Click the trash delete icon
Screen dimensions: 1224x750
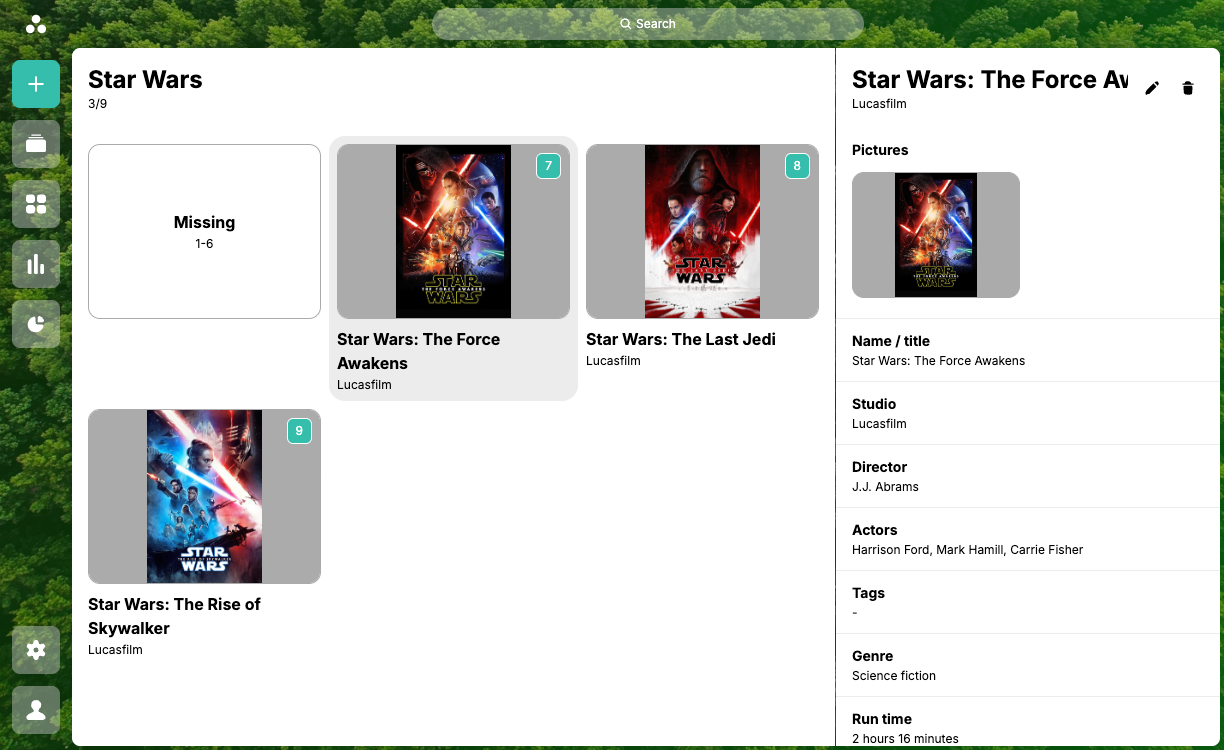(1188, 88)
